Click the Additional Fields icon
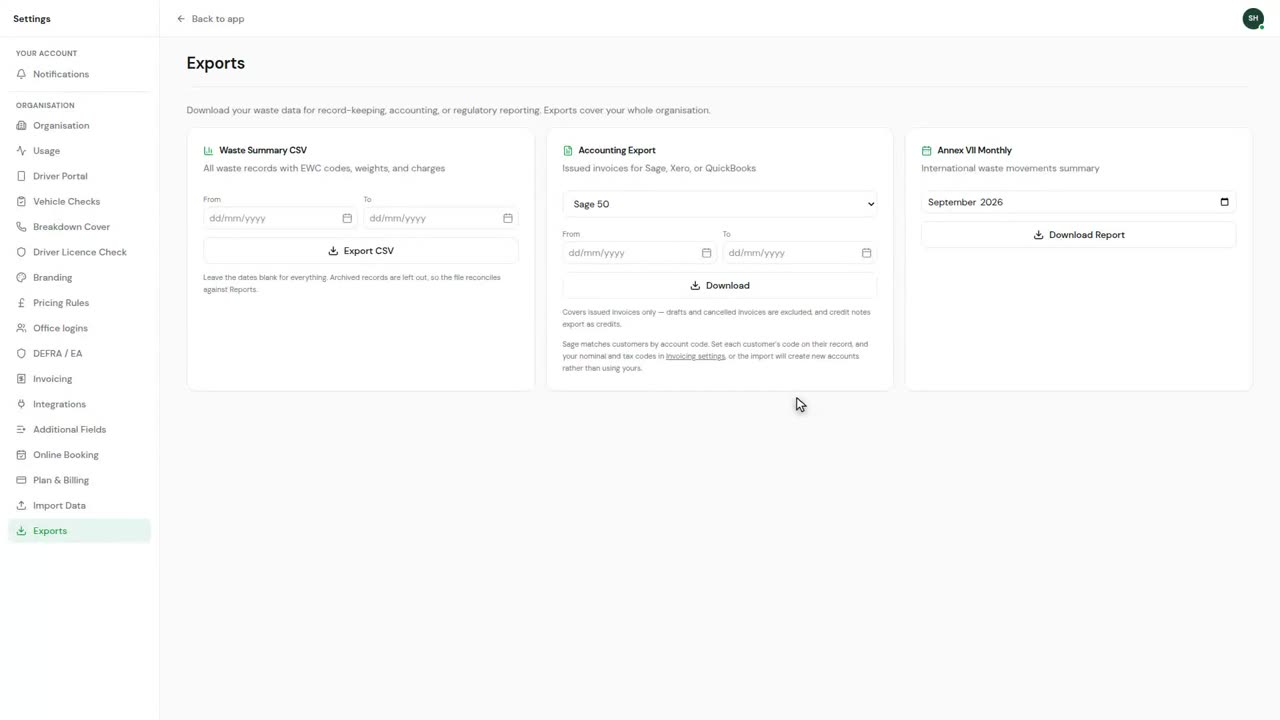The image size is (1280, 720). point(21,430)
